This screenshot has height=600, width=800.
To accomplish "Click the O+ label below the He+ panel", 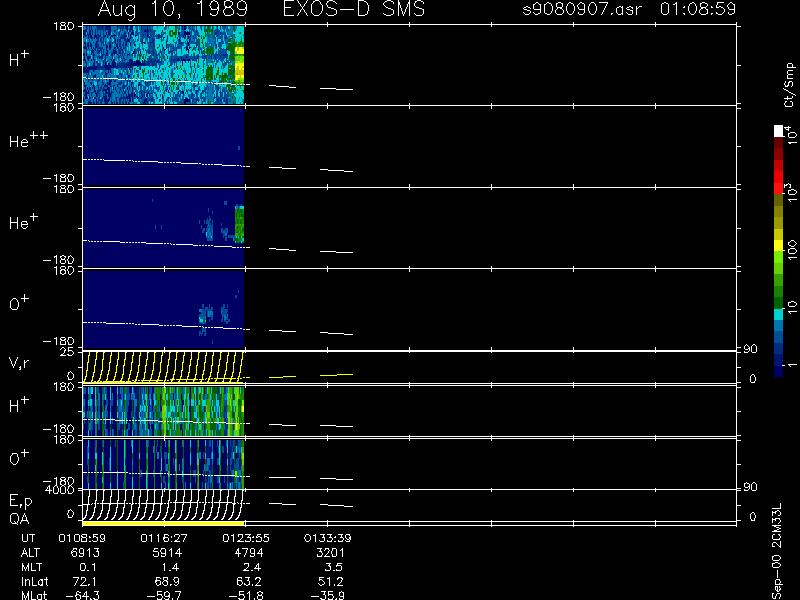I will click(x=19, y=304).
